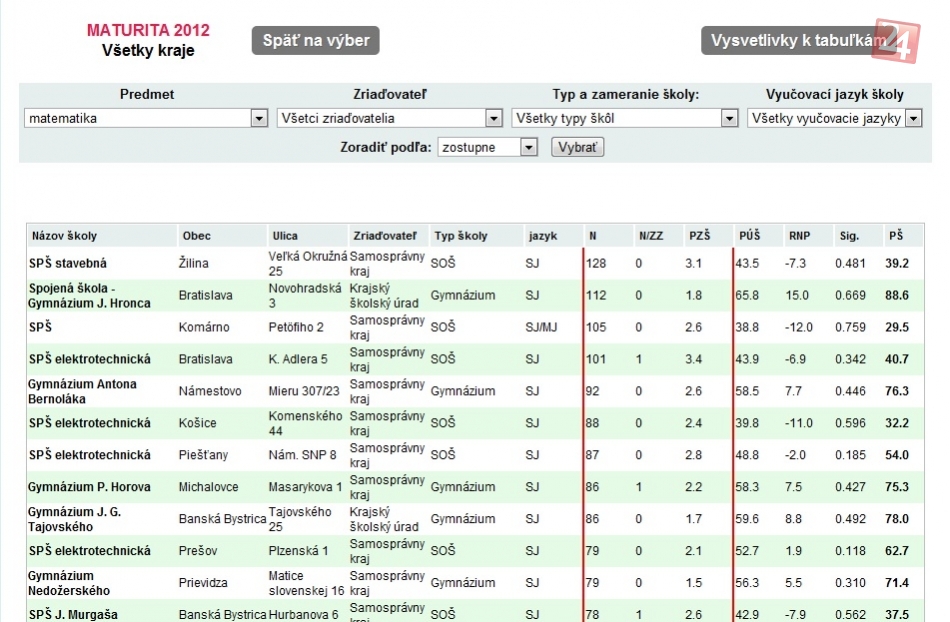The width and height of the screenshot is (950, 622).
Task: Click the Názov školy column header
Action: (64, 236)
